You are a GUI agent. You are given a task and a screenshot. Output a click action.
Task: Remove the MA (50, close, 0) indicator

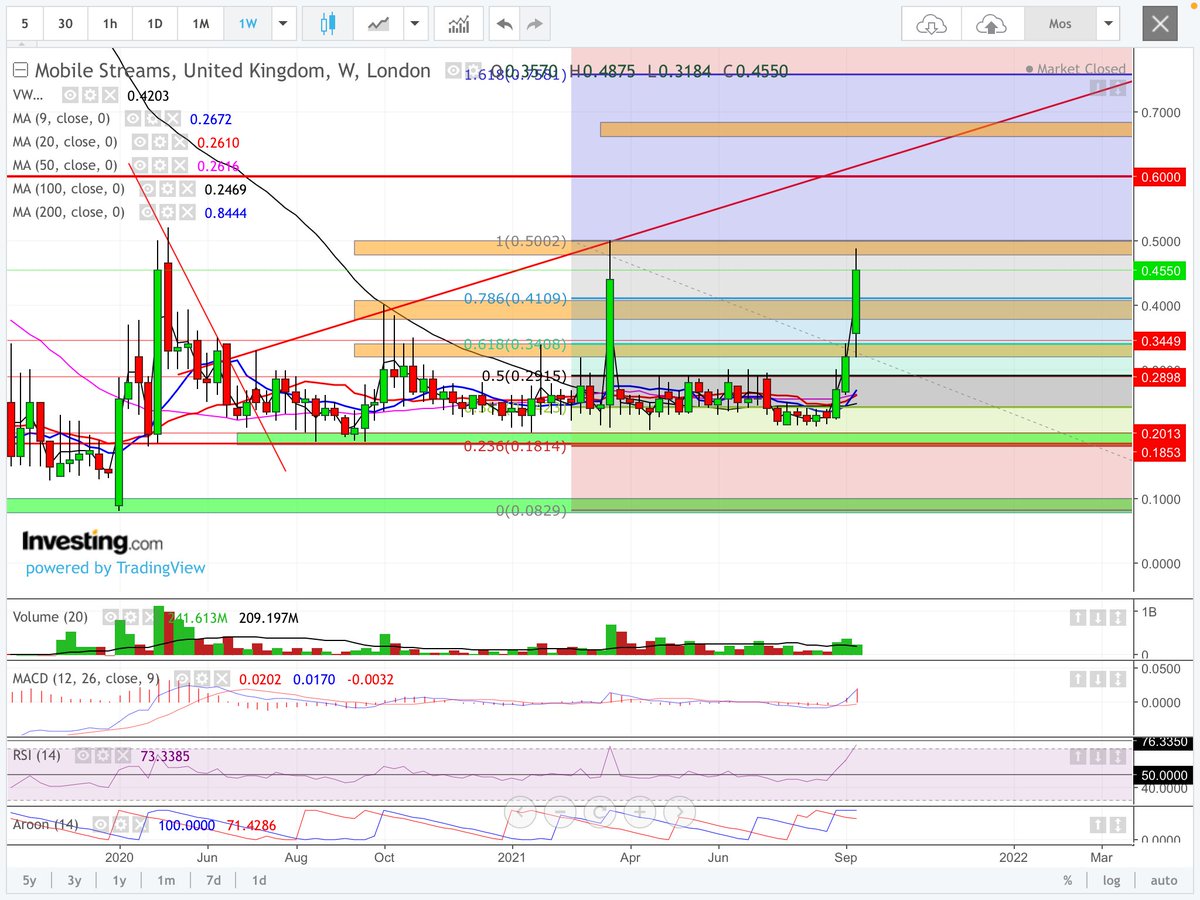click(x=180, y=165)
